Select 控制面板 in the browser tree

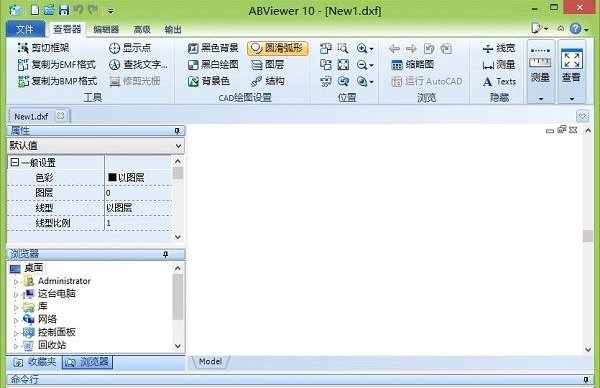[57, 332]
